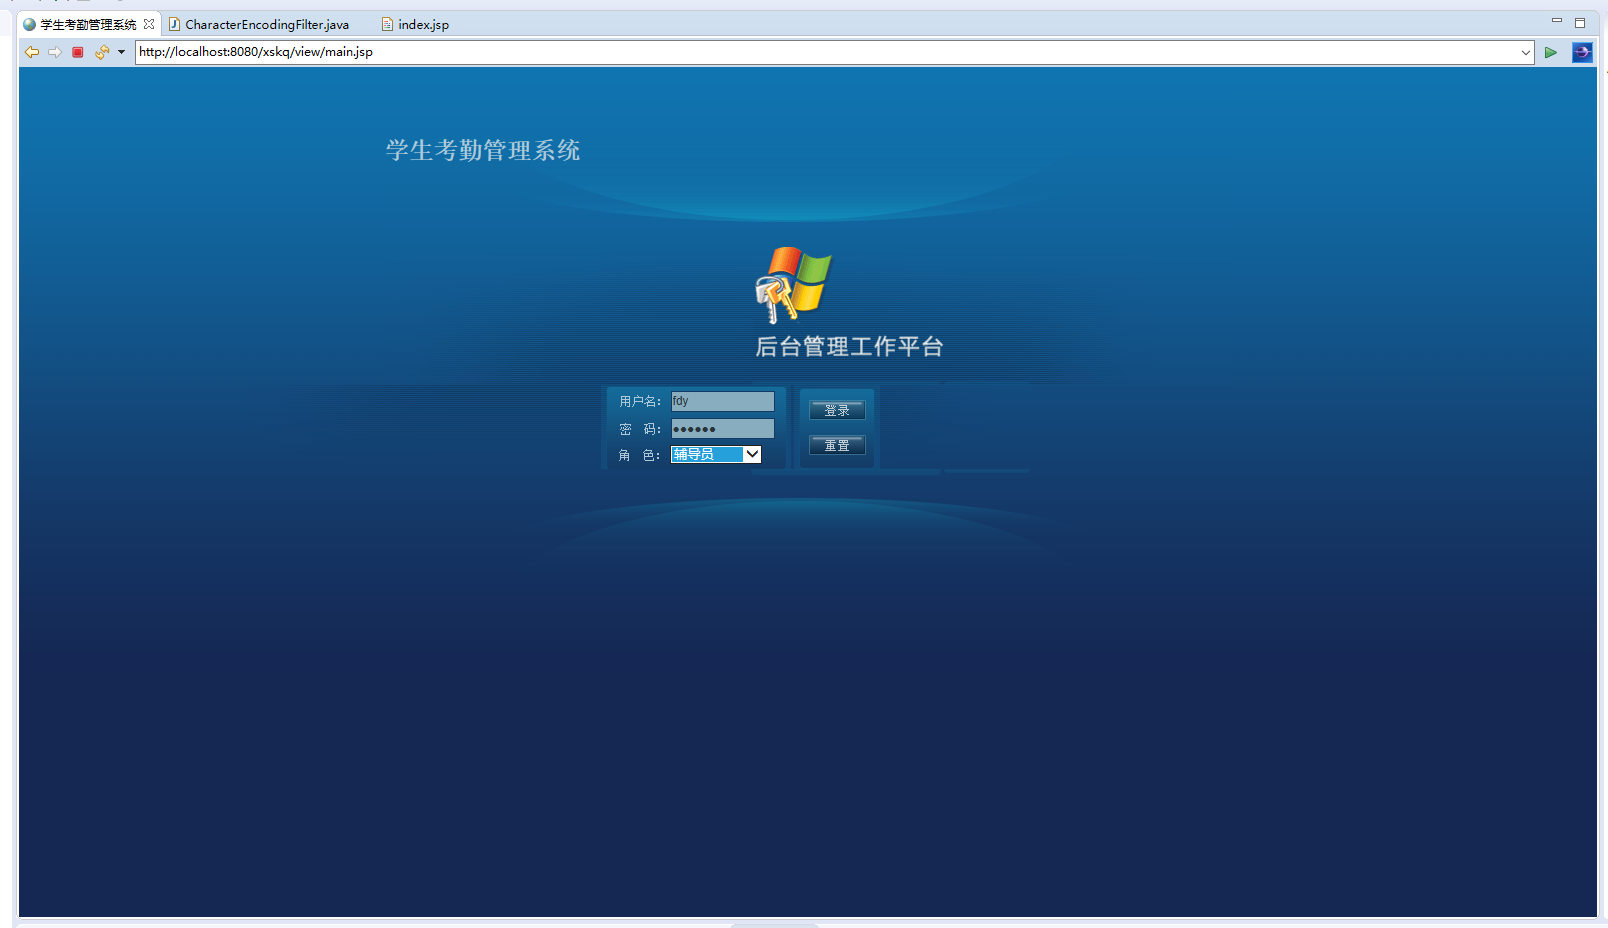1608x928 pixels.
Task: Click the username field containing fdy
Action: coord(722,401)
